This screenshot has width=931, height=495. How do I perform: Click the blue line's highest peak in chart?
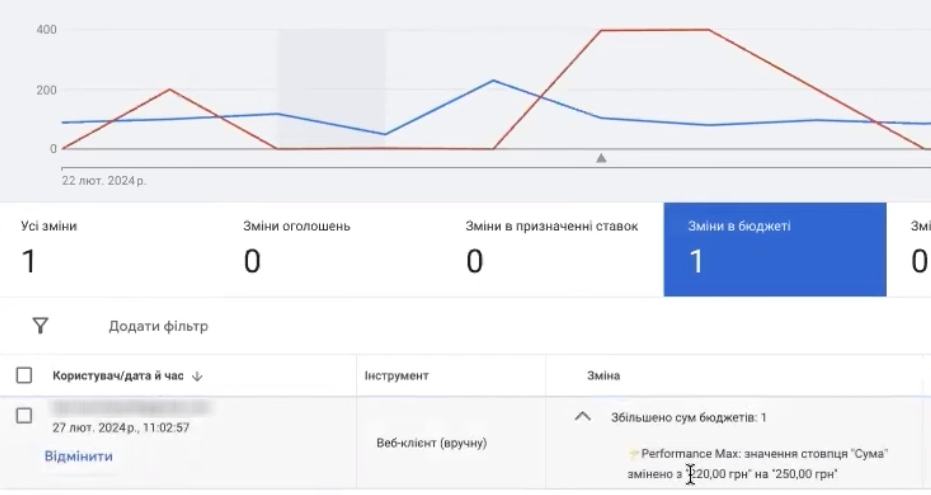(493, 81)
